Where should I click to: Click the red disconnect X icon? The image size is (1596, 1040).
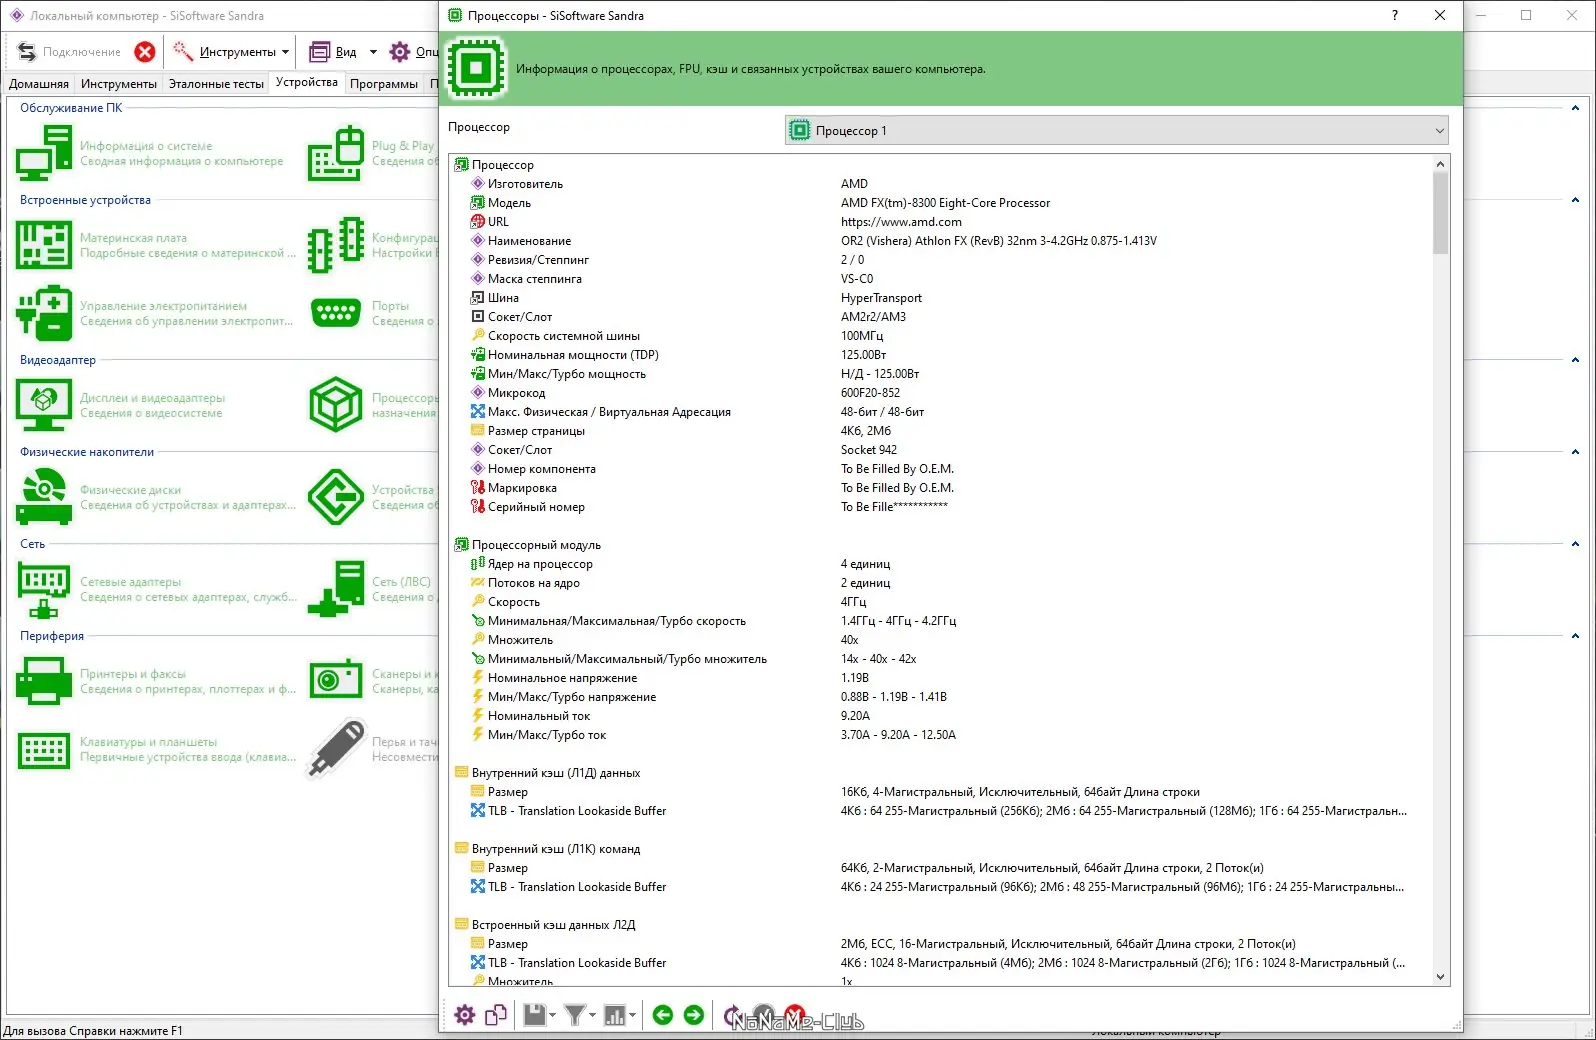pos(145,52)
